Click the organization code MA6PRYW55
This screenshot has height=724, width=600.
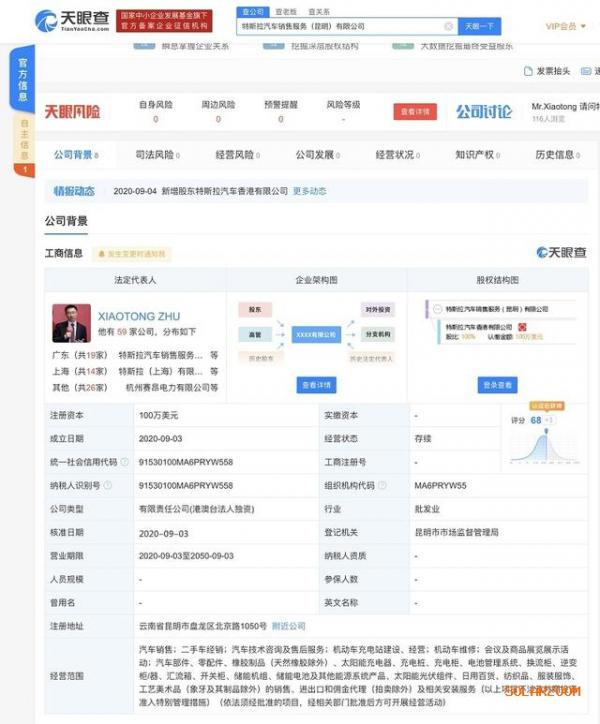(440, 485)
